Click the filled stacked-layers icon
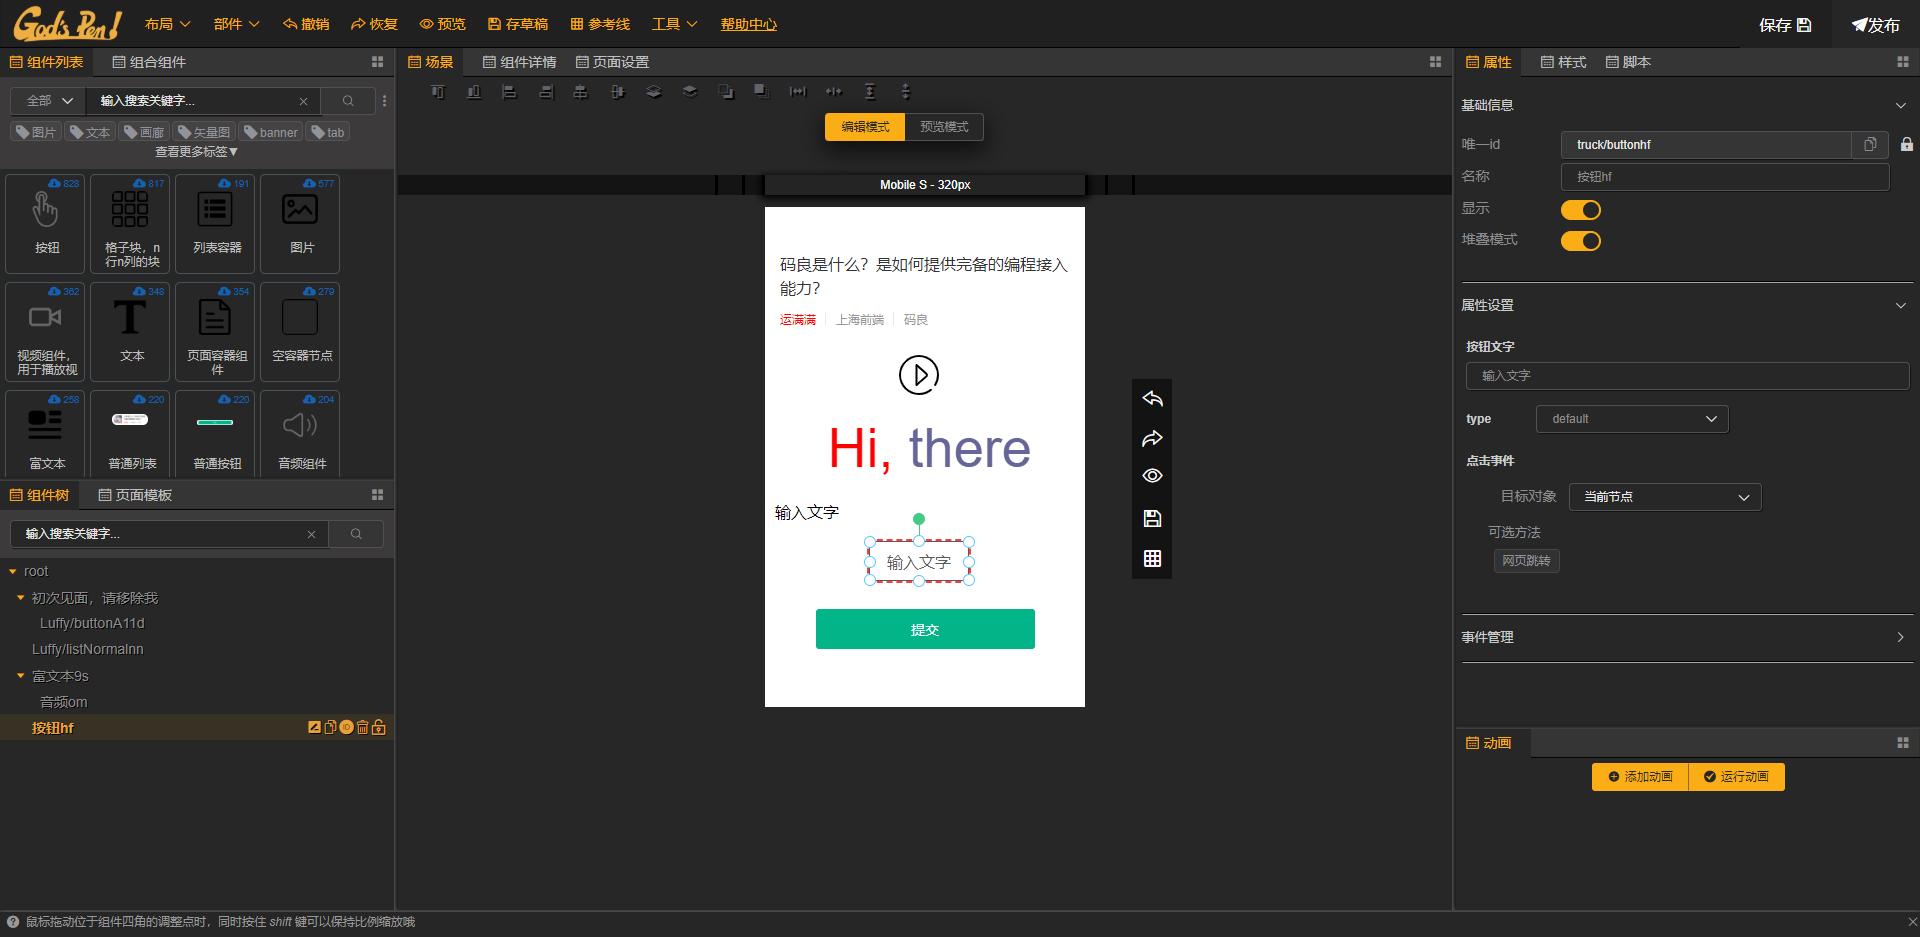This screenshot has height=937, width=1920. pyautogui.click(x=690, y=92)
